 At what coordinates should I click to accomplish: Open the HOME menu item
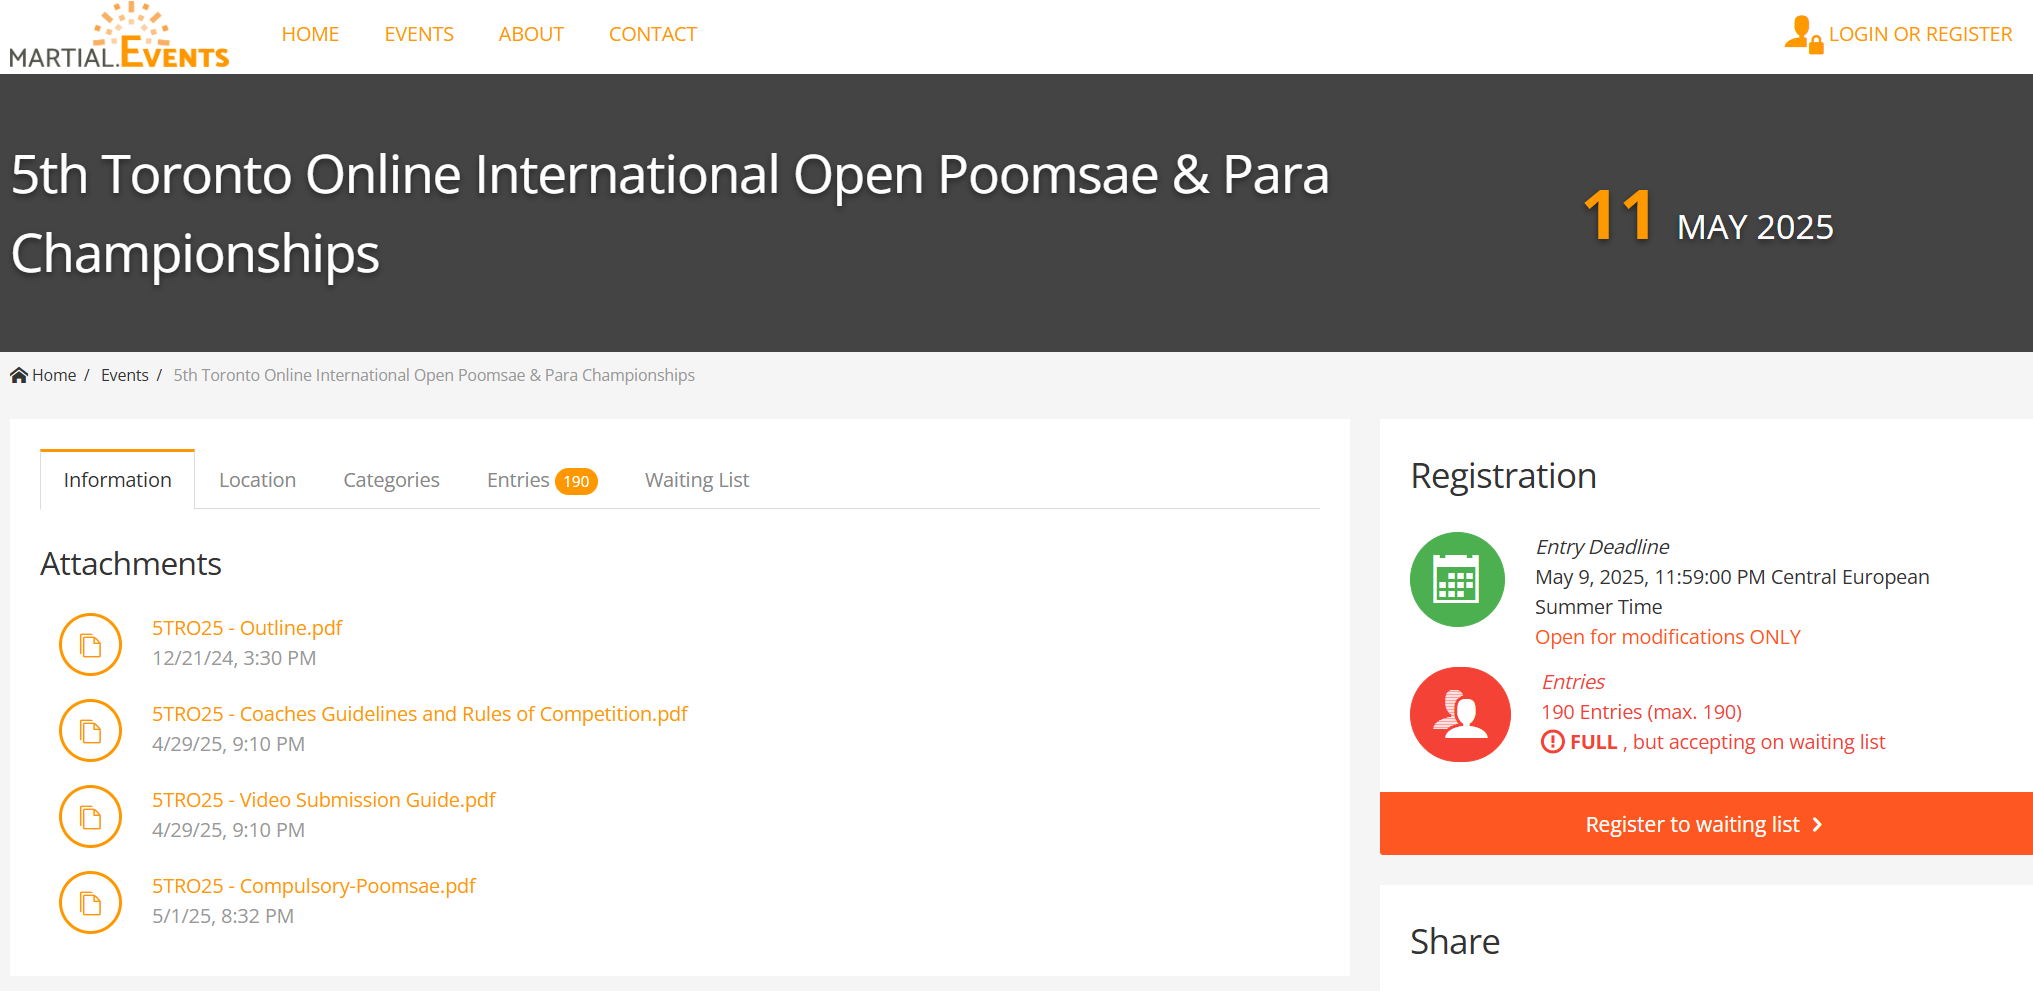(x=310, y=34)
